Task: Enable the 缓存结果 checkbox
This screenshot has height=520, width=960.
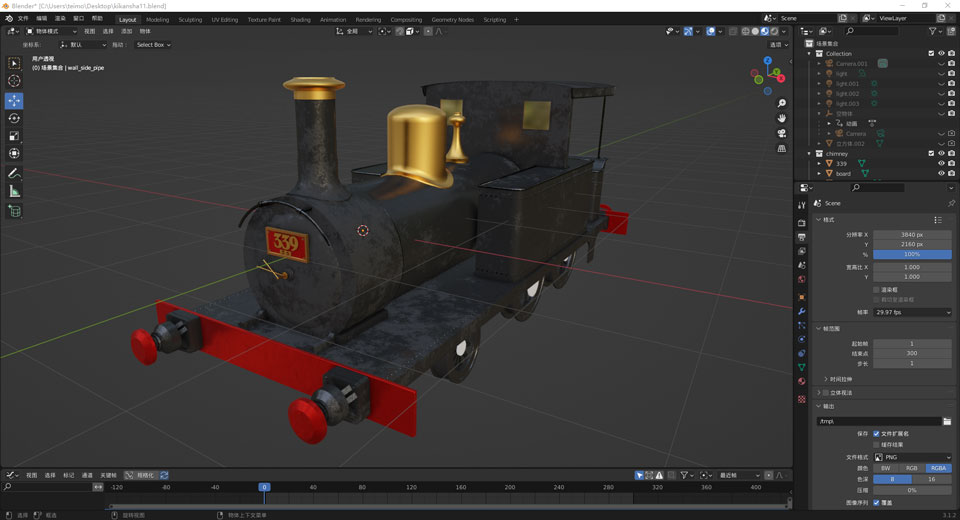Action: pyautogui.click(x=877, y=444)
